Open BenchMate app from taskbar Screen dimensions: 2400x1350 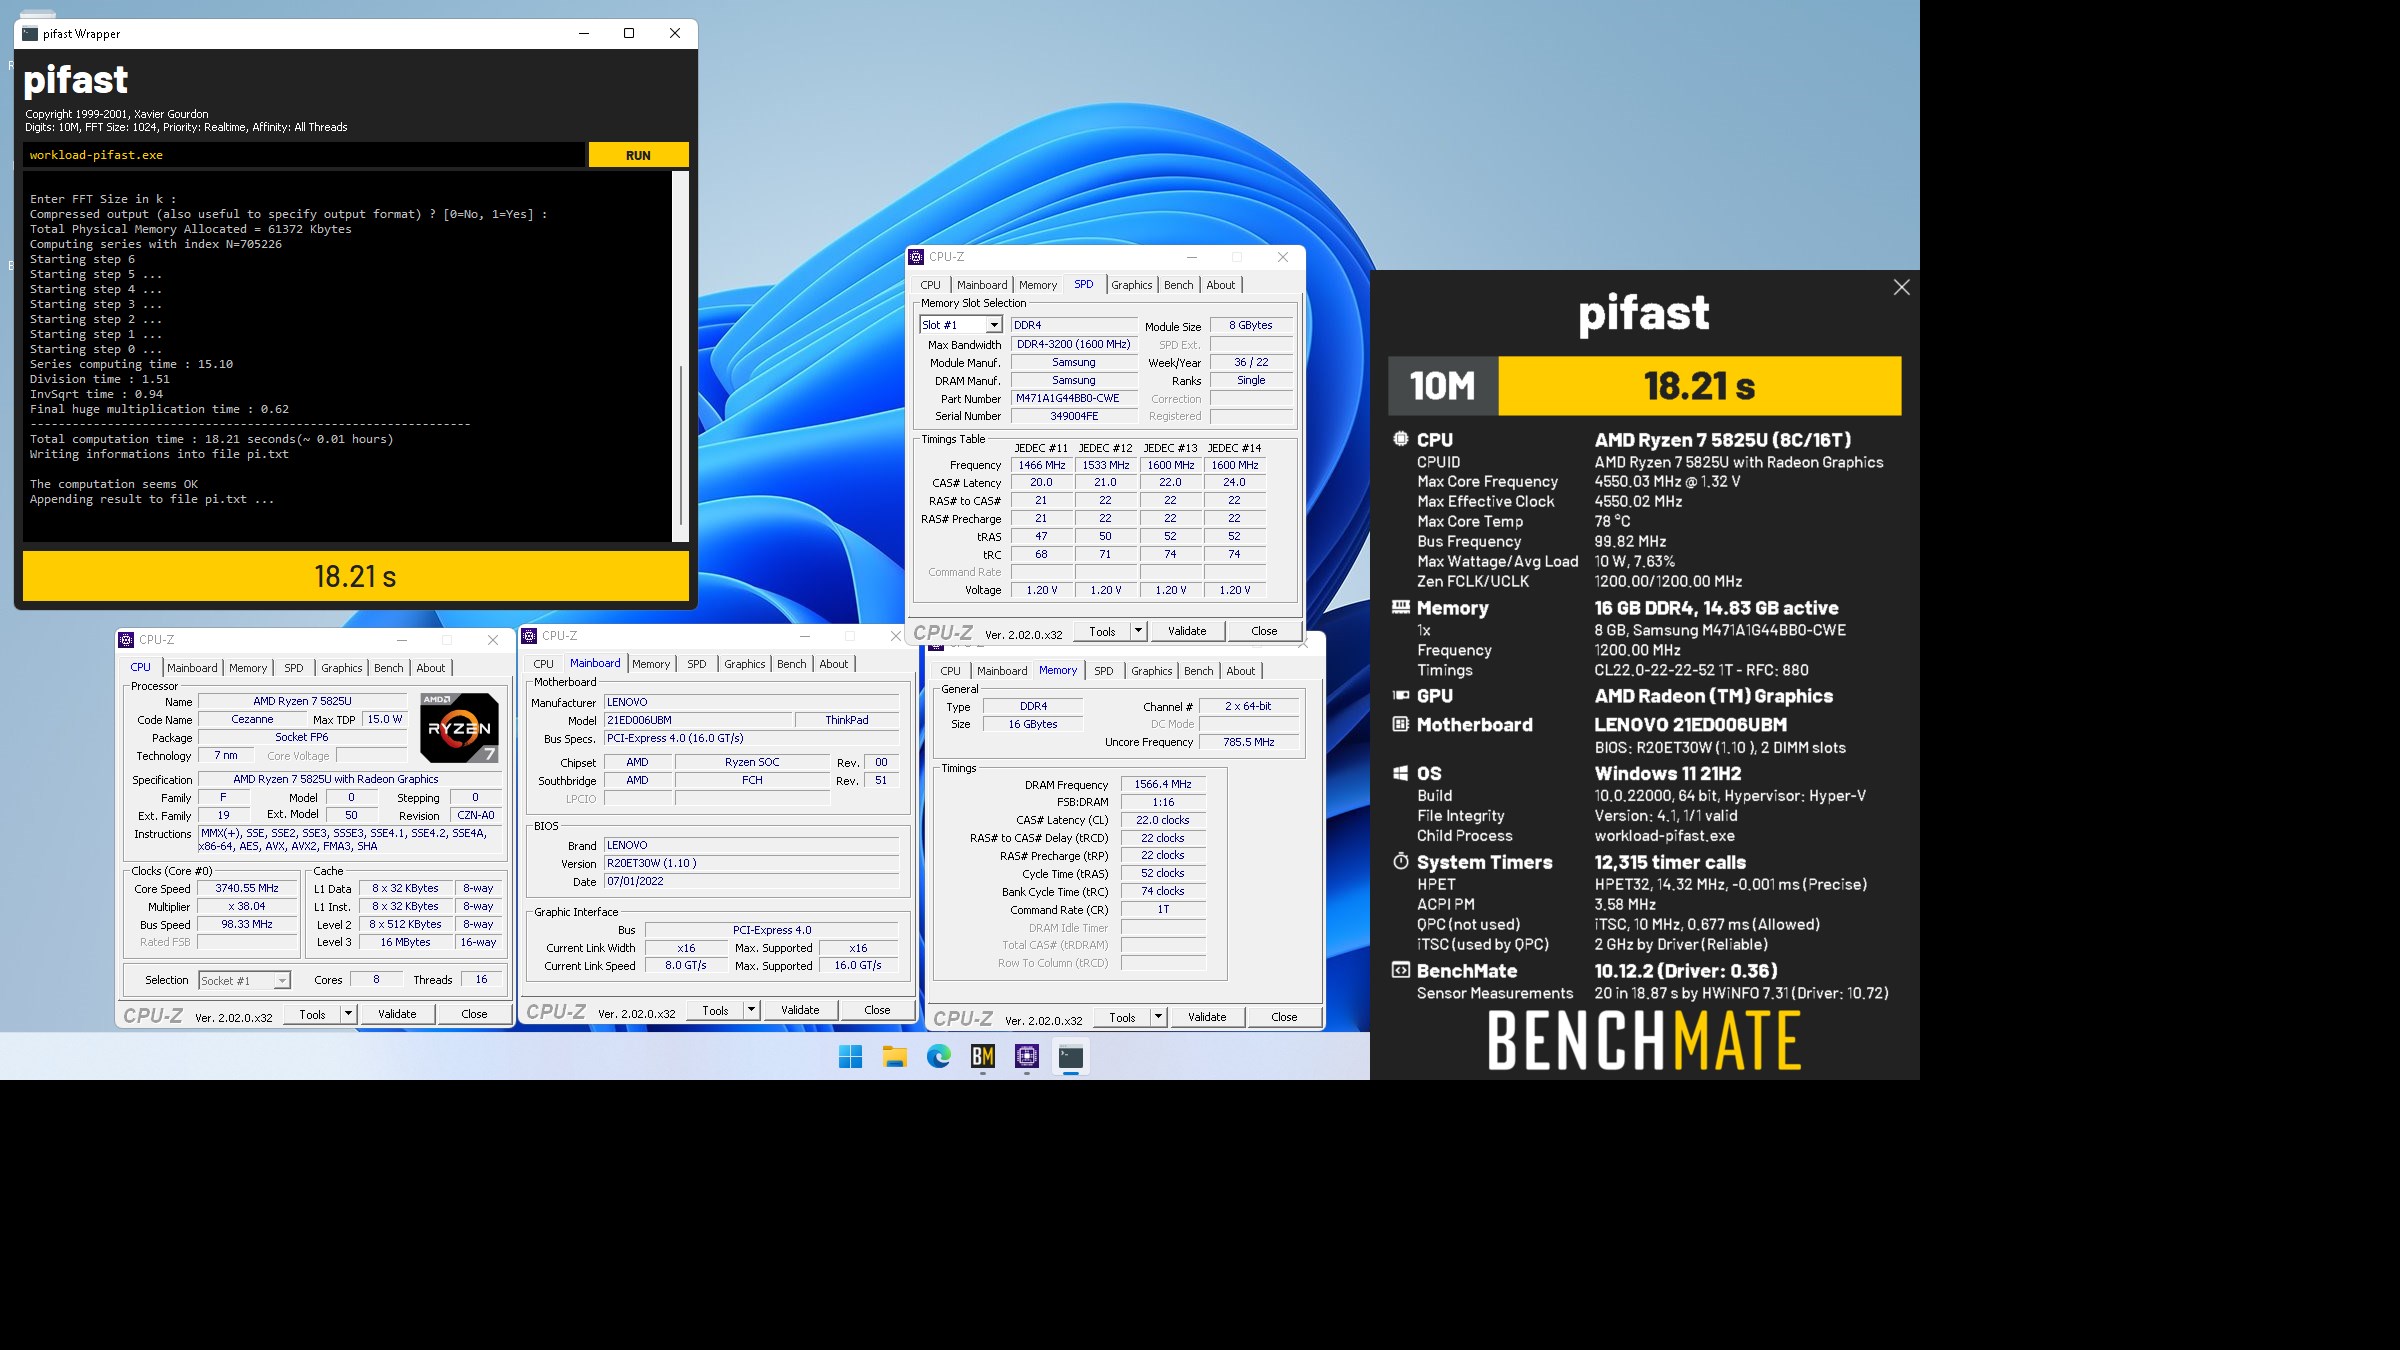[983, 1056]
